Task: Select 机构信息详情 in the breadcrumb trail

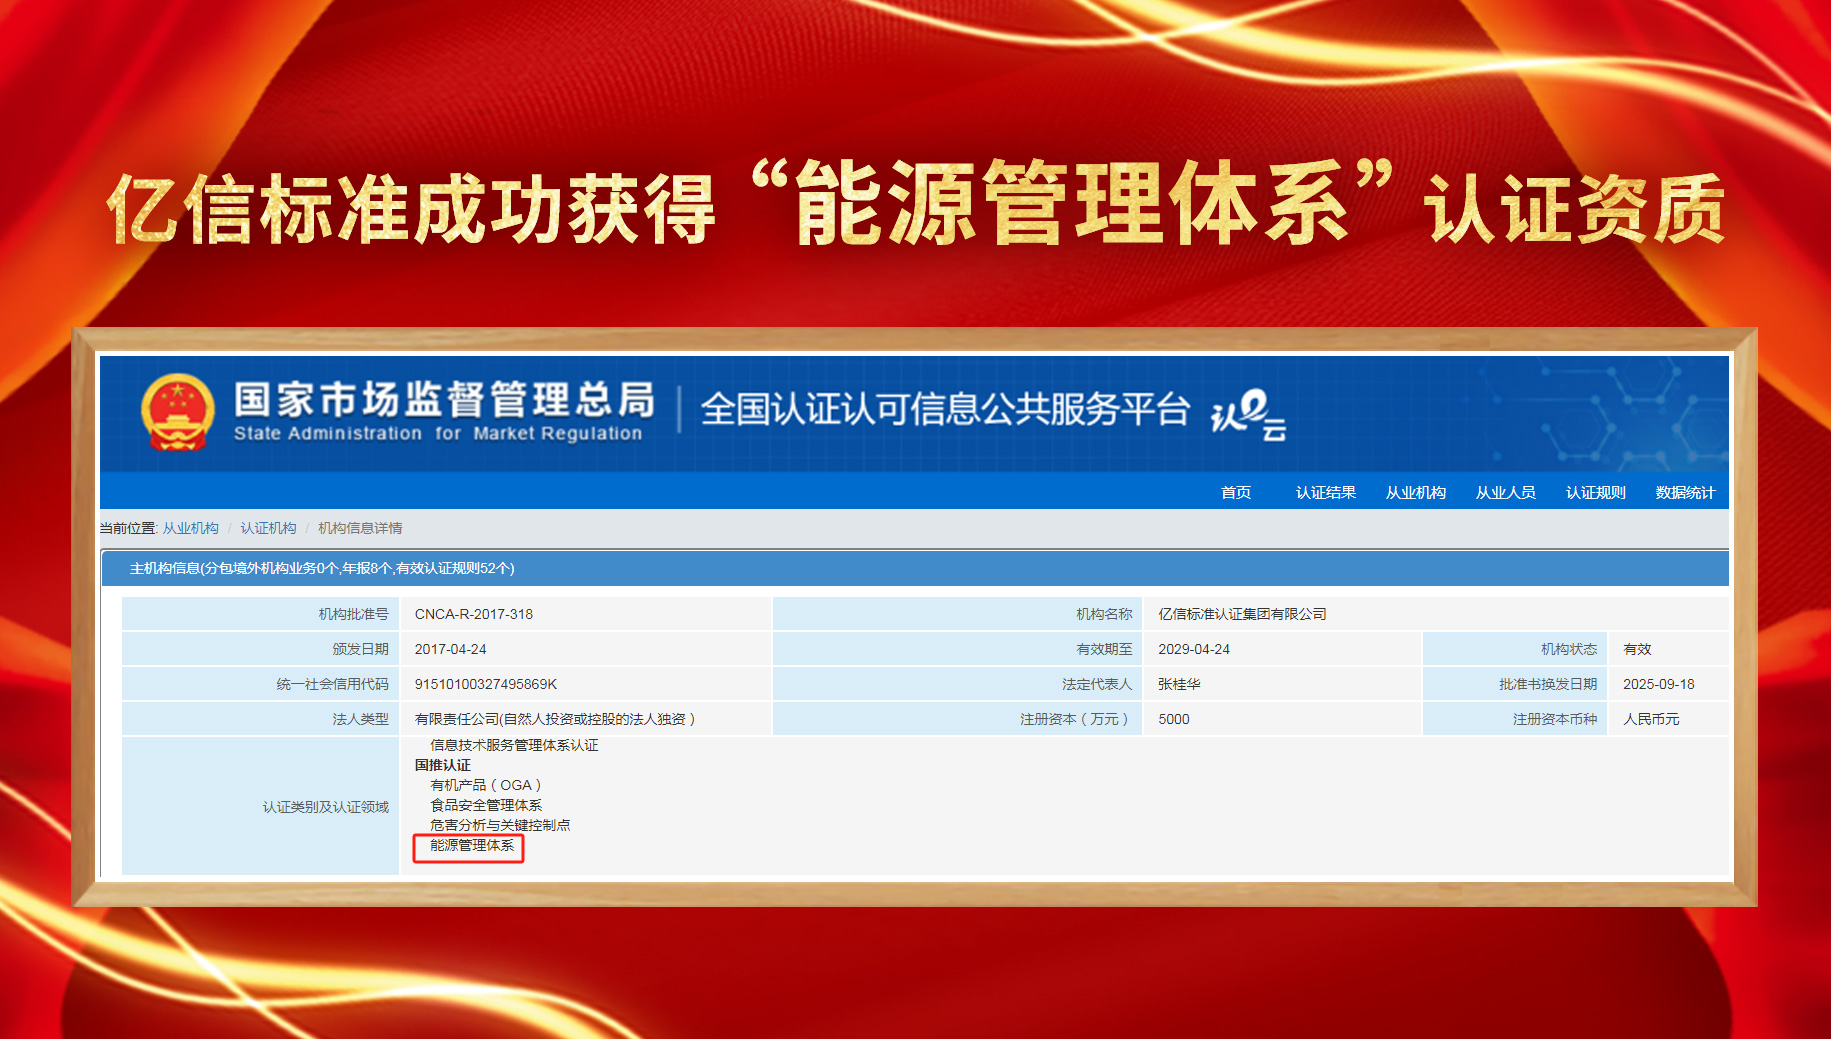Action: point(361,528)
